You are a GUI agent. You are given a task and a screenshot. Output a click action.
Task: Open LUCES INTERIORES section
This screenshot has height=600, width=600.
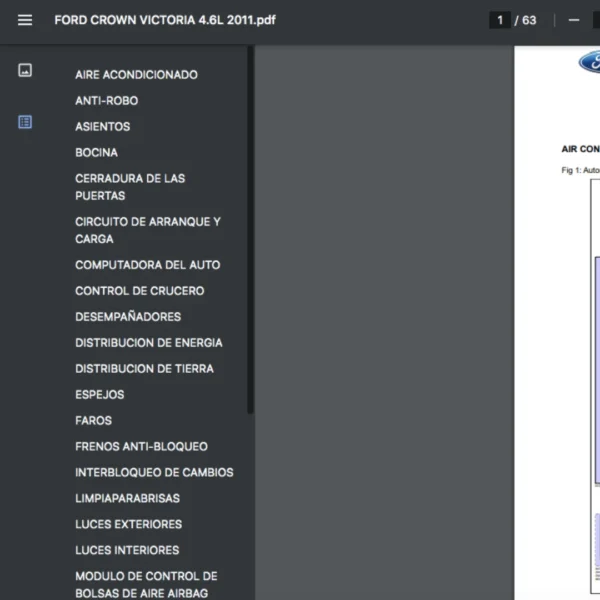tap(127, 550)
